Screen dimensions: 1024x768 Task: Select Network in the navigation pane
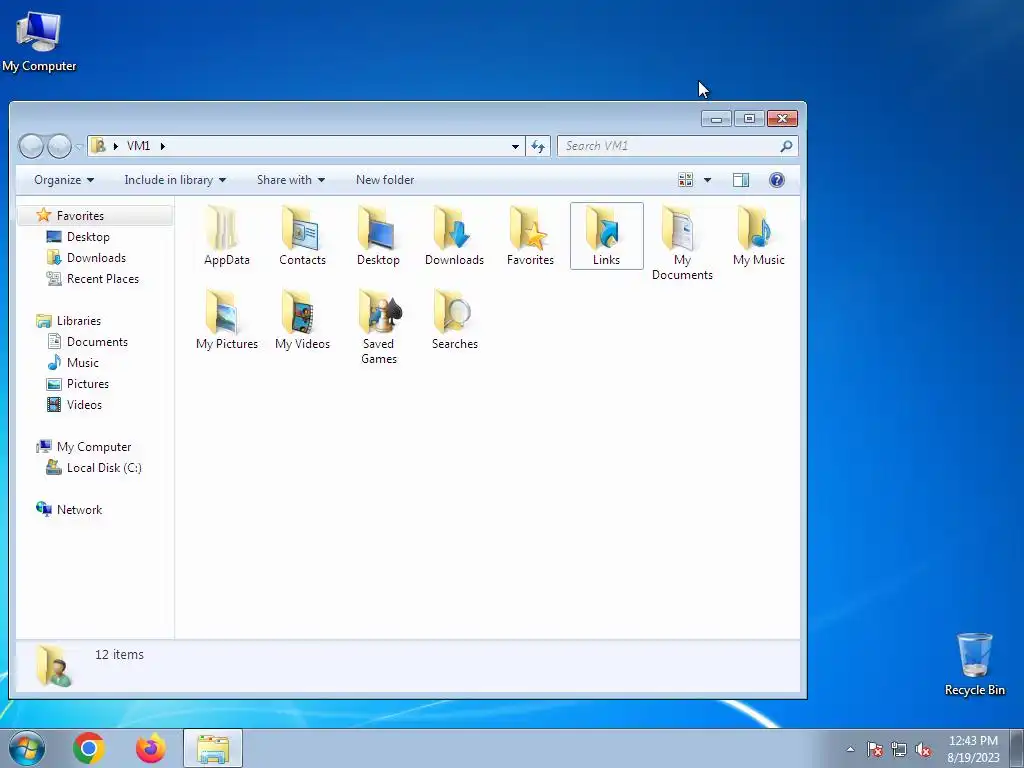pyautogui.click(x=79, y=510)
